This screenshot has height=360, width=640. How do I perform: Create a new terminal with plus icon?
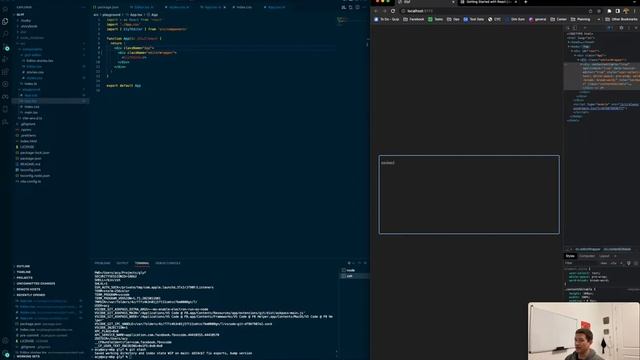349,263
